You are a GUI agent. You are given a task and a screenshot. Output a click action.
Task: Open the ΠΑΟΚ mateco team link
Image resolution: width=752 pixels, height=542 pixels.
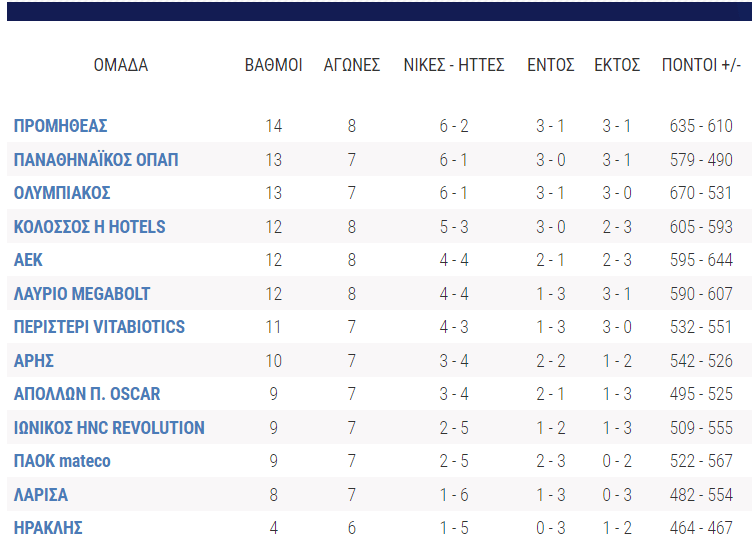62,461
